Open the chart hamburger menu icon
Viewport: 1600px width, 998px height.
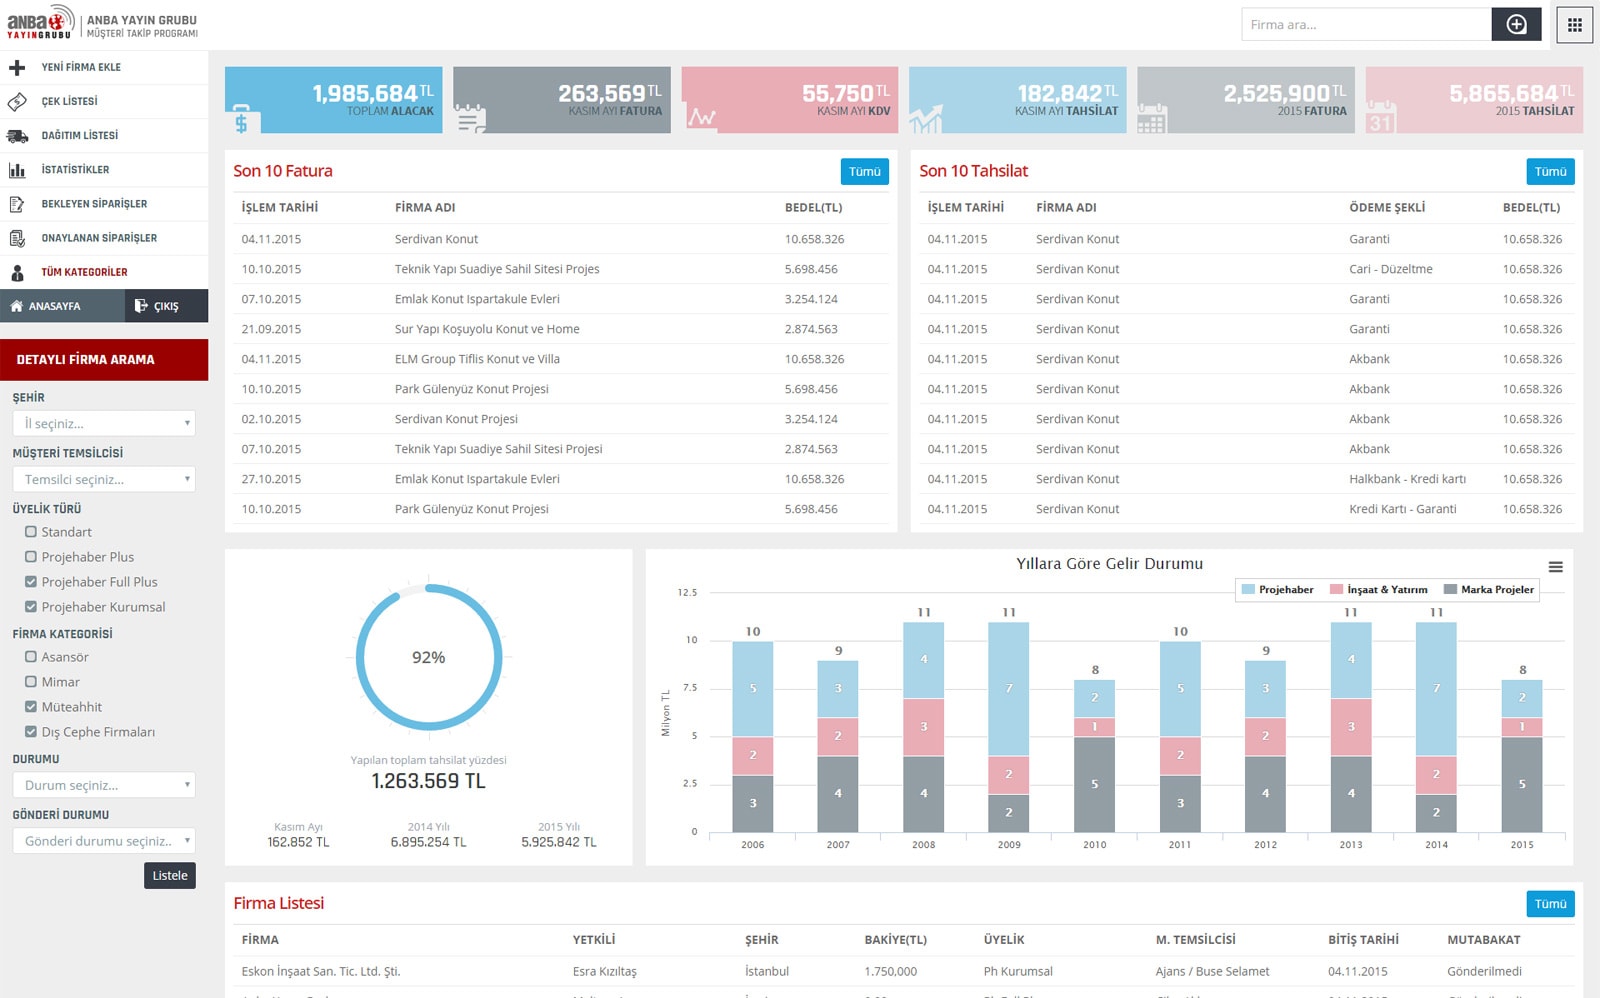[1555, 567]
